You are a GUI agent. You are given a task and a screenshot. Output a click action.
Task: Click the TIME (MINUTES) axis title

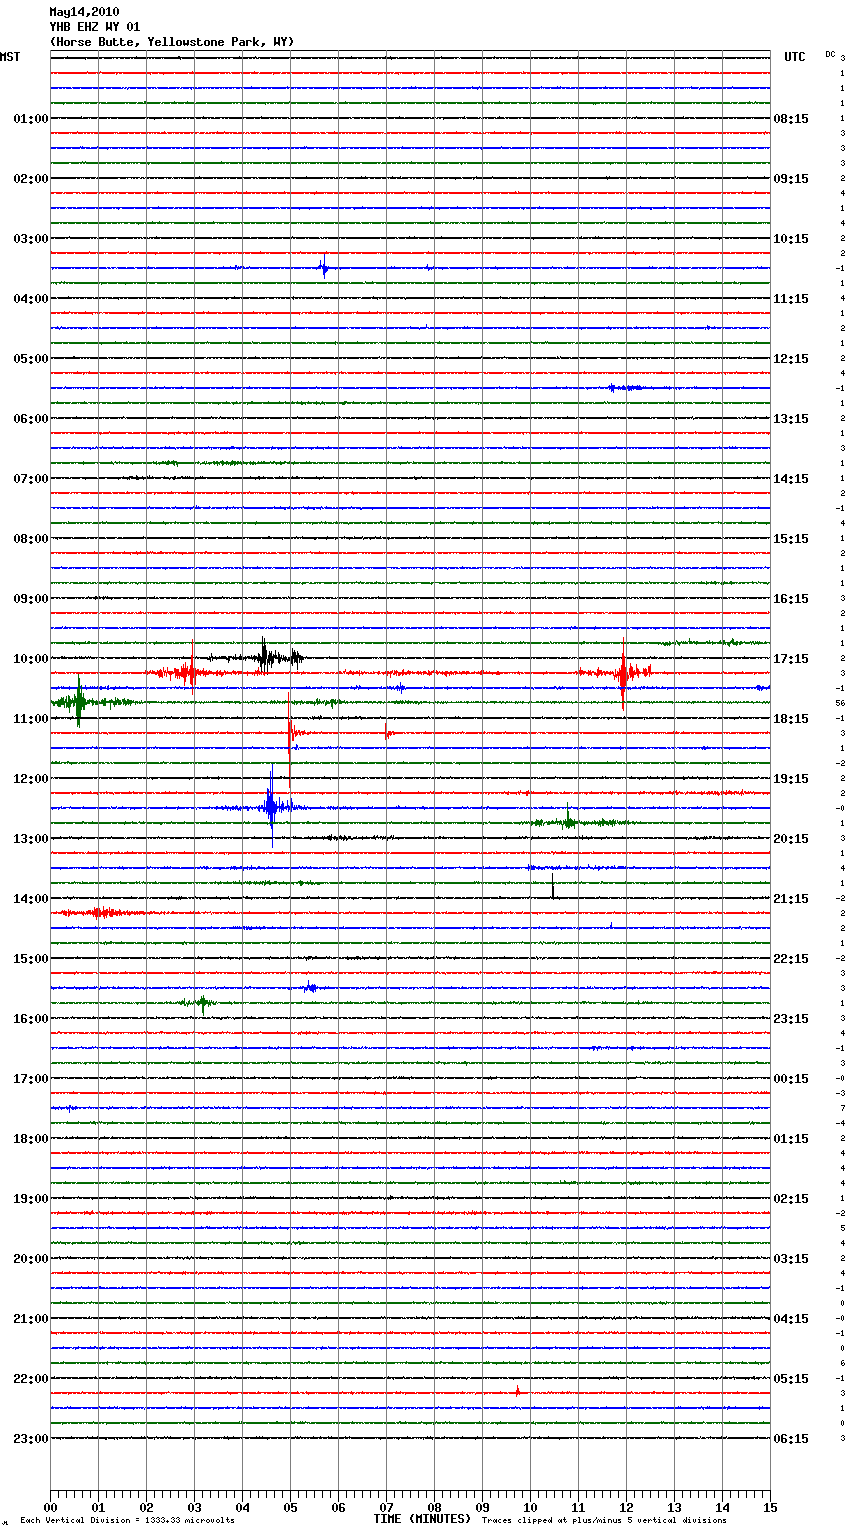point(422,1519)
